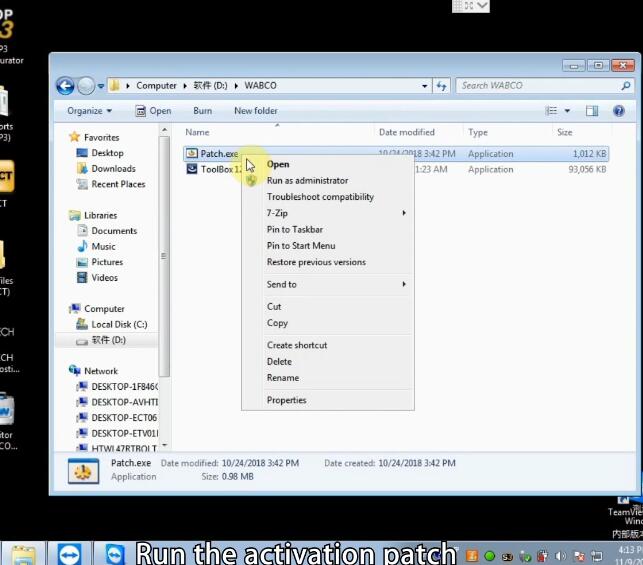Click WABCO in the address breadcrumb
This screenshot has height=565, width=643.
click(x=260, y=86)
